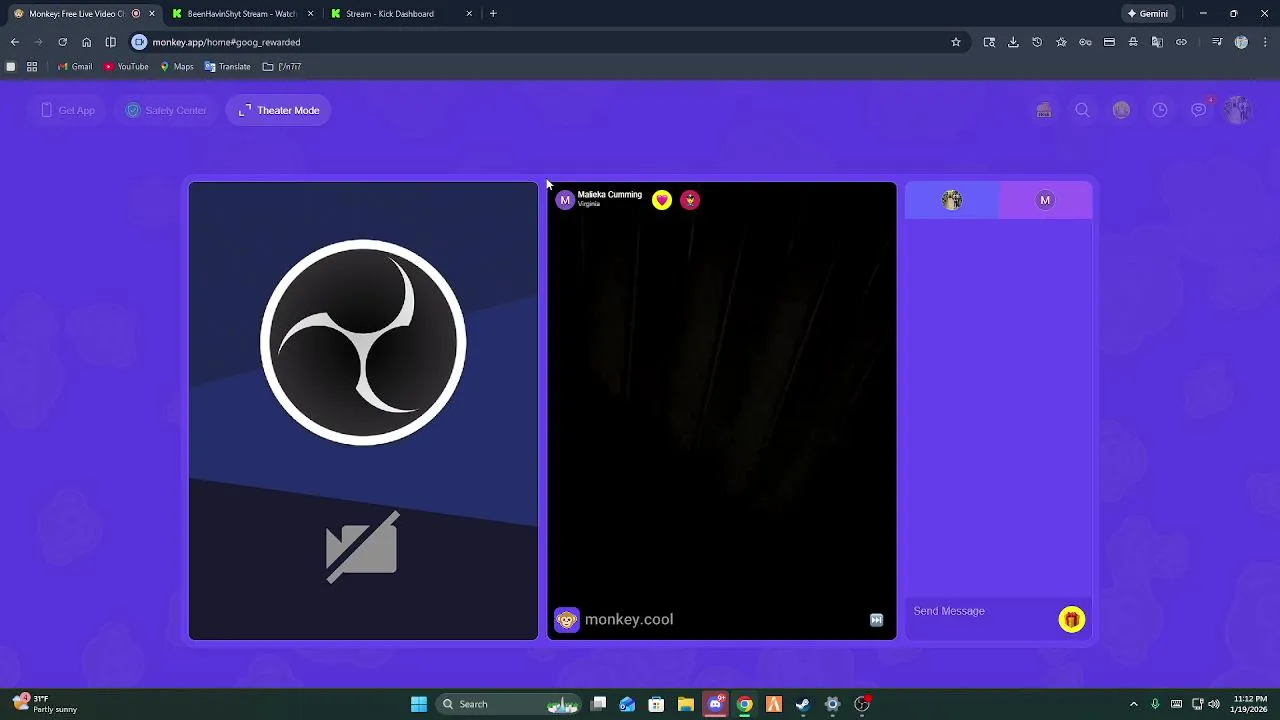Screen dimensions: 1280x720
Task: Click the monkey.cool logo
Action: point(614,620)
